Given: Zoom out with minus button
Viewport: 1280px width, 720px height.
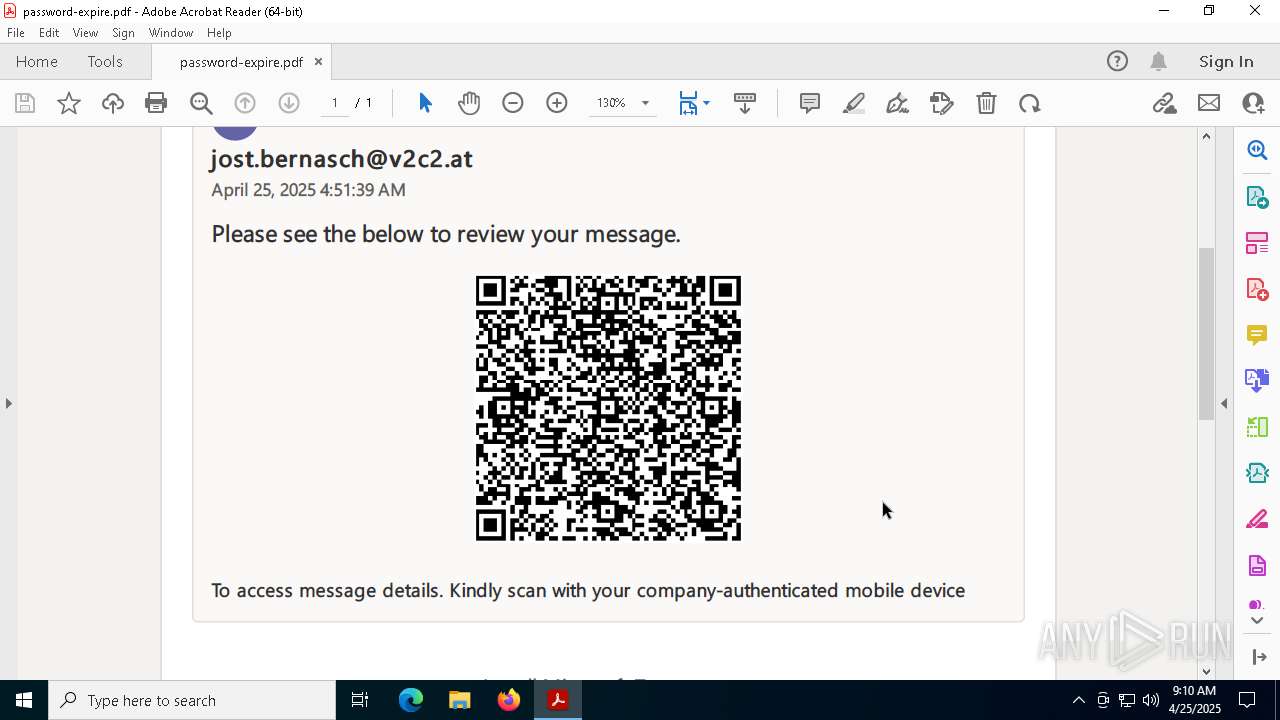Looking at the screenshot, I should 513,103.
